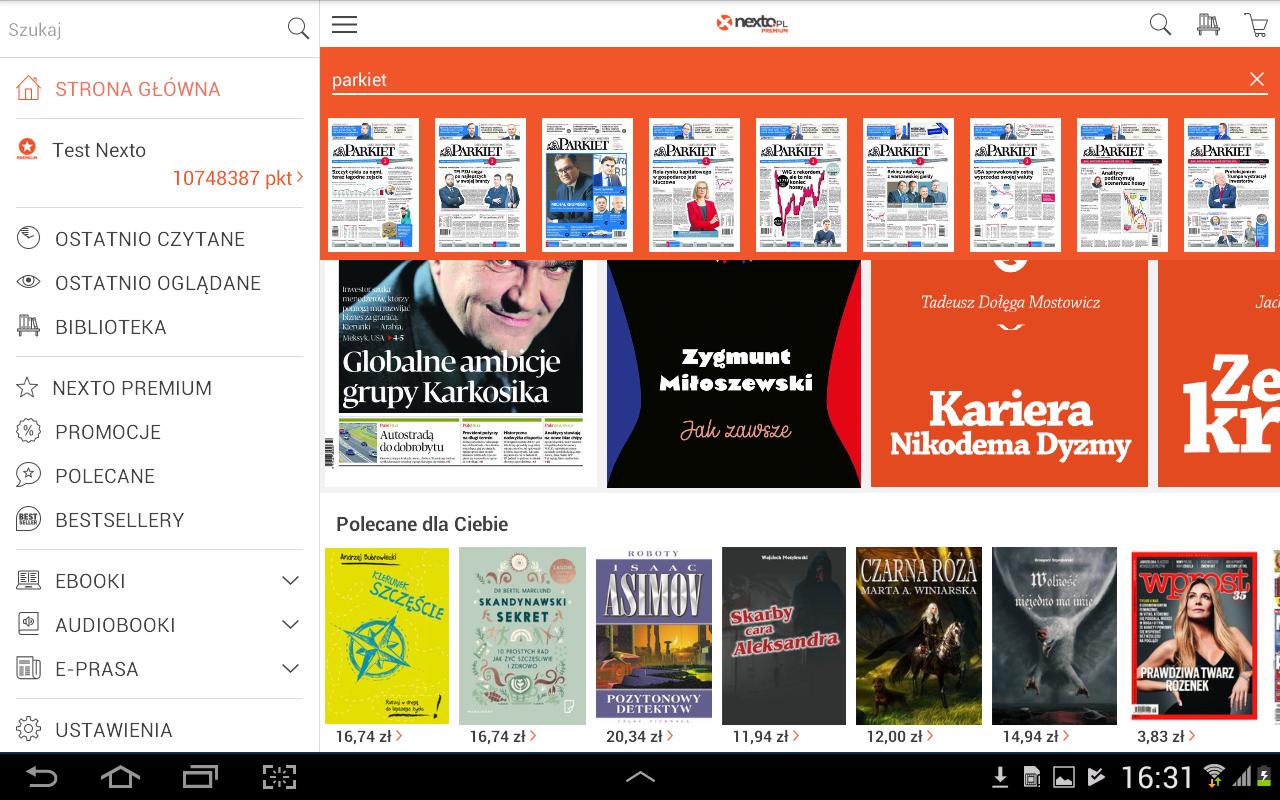Open Asimov Pozytonowy Detektyw cover
This screenshot has width=1280, height=800.
click(654, 635)
